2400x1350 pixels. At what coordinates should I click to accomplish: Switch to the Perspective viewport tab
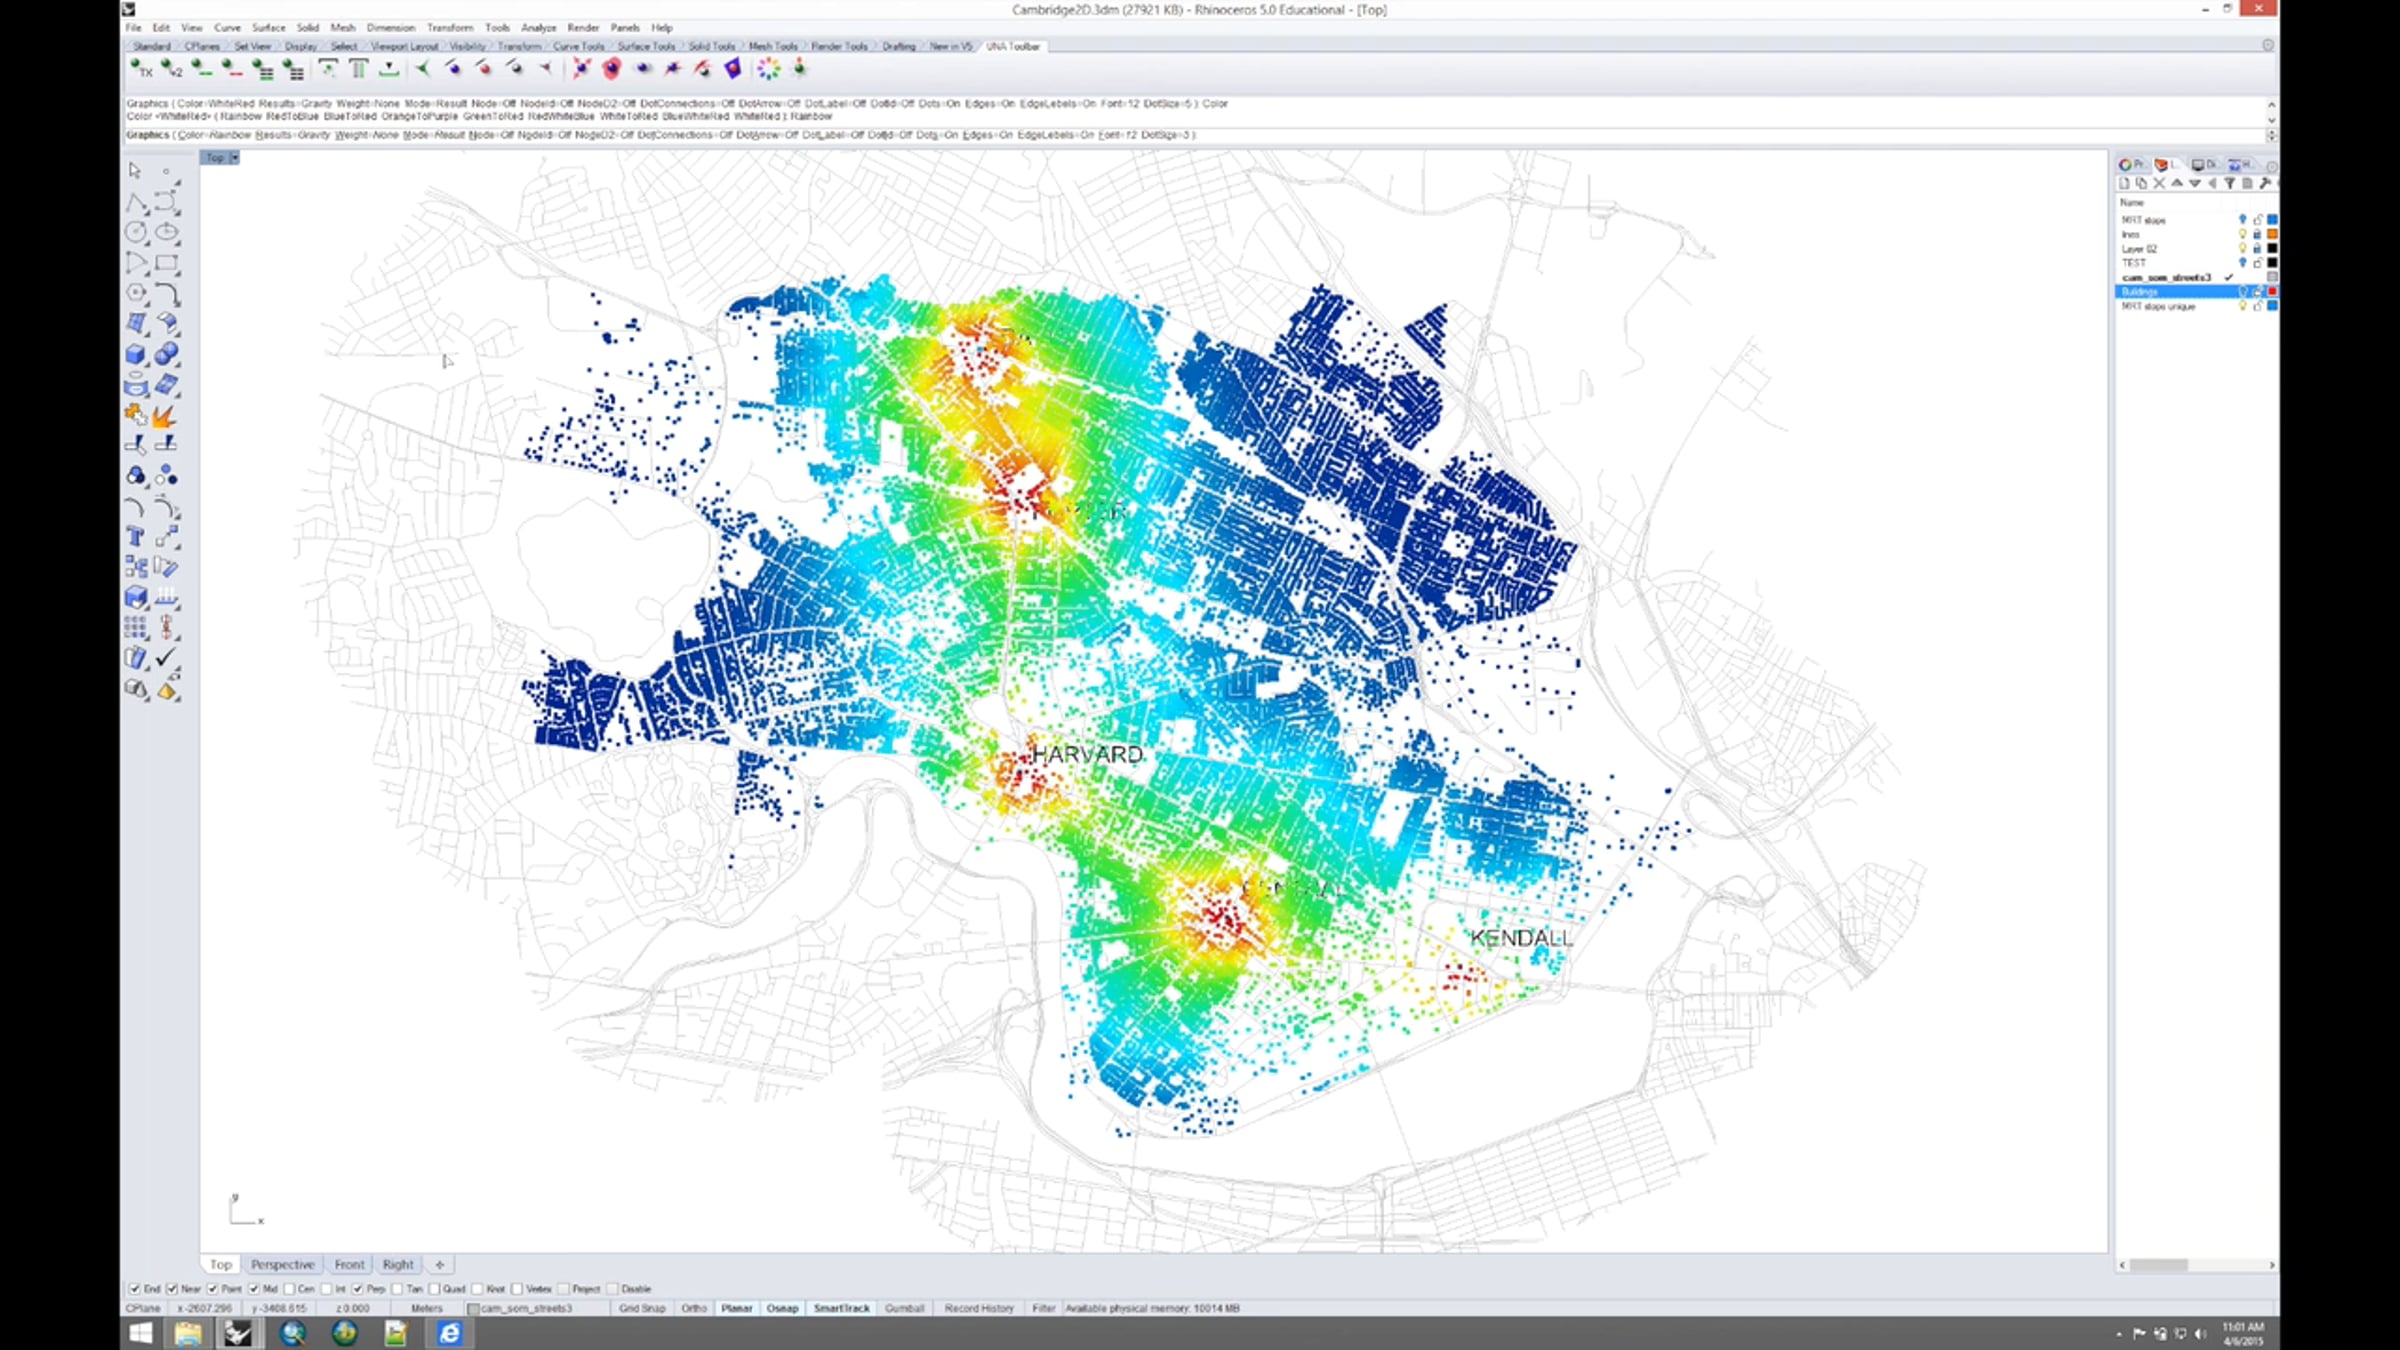[282, 1265]
